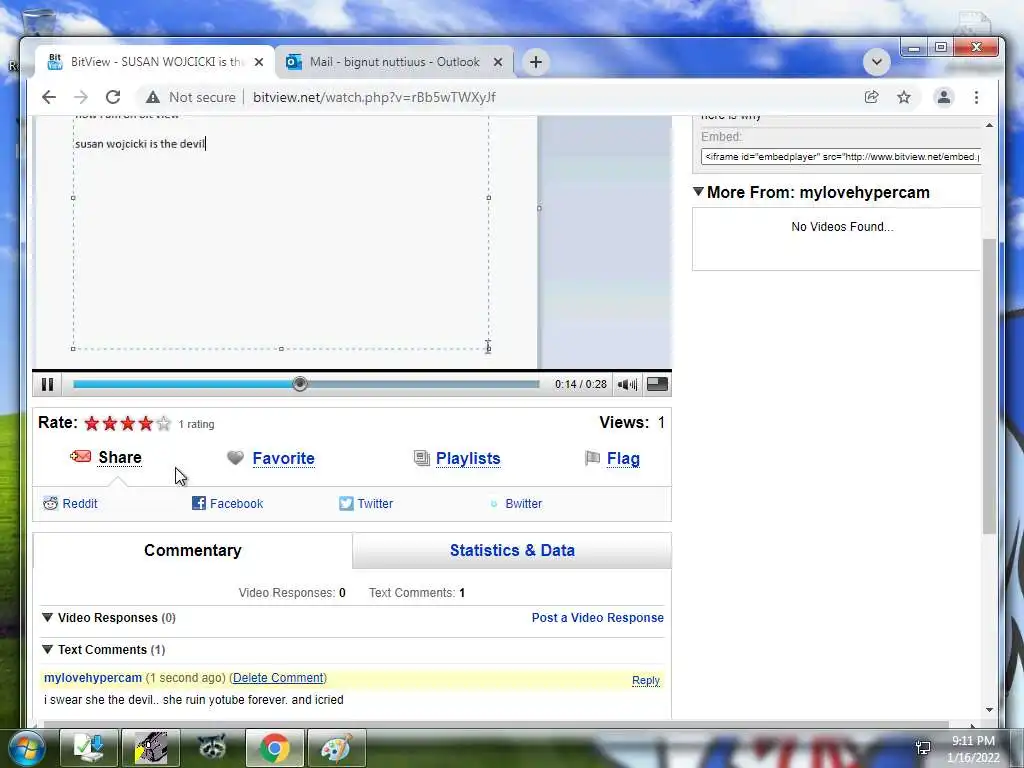Open the Chrome three-dot menu
This screenshot has width=1024, height=768.
(x=976, y=97)
